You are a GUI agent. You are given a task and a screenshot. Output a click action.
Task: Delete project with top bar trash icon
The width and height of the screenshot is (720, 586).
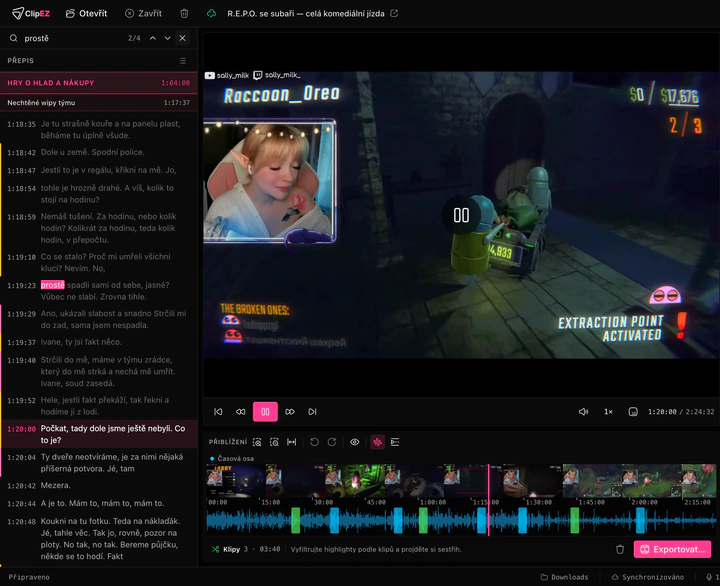pos(184,13)
